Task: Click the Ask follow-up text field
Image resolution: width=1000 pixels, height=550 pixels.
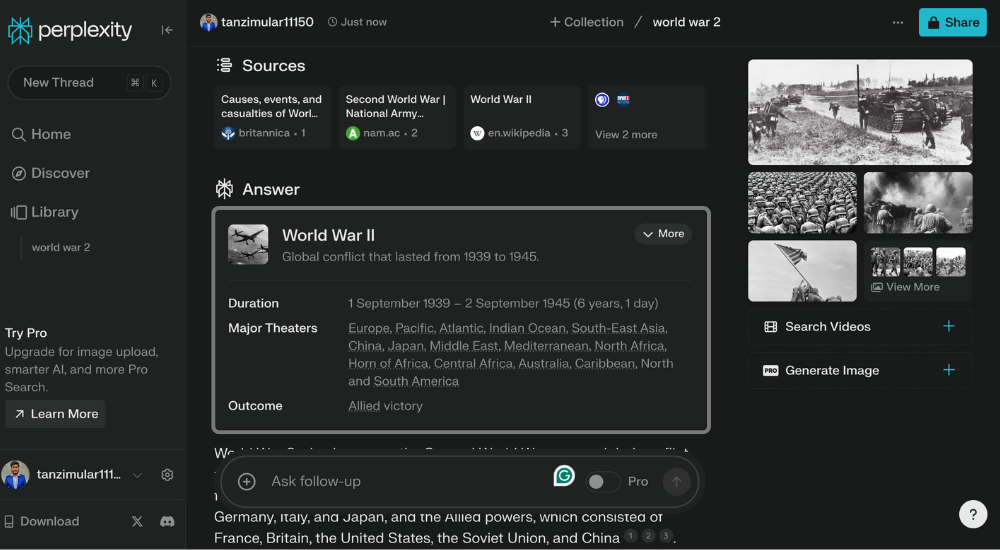Action: click(400, 482)
